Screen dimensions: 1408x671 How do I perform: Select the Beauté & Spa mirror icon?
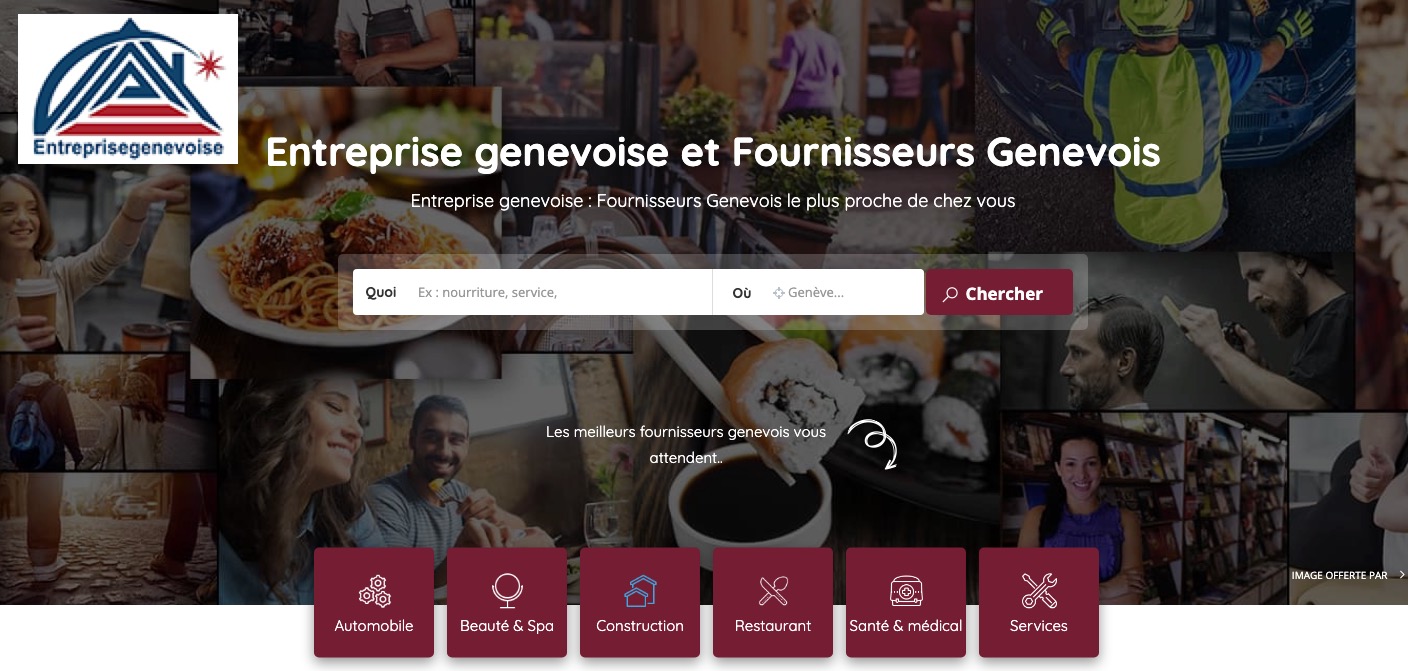pos(507,591)
